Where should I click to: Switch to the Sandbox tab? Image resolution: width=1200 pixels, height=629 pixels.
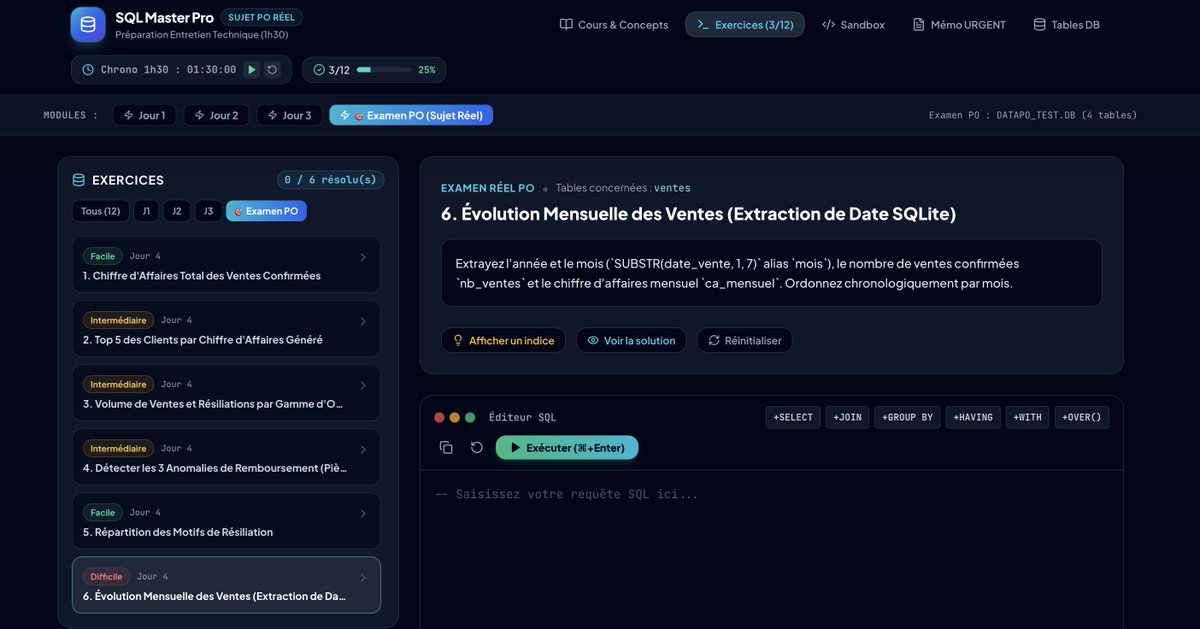point(853,24)
